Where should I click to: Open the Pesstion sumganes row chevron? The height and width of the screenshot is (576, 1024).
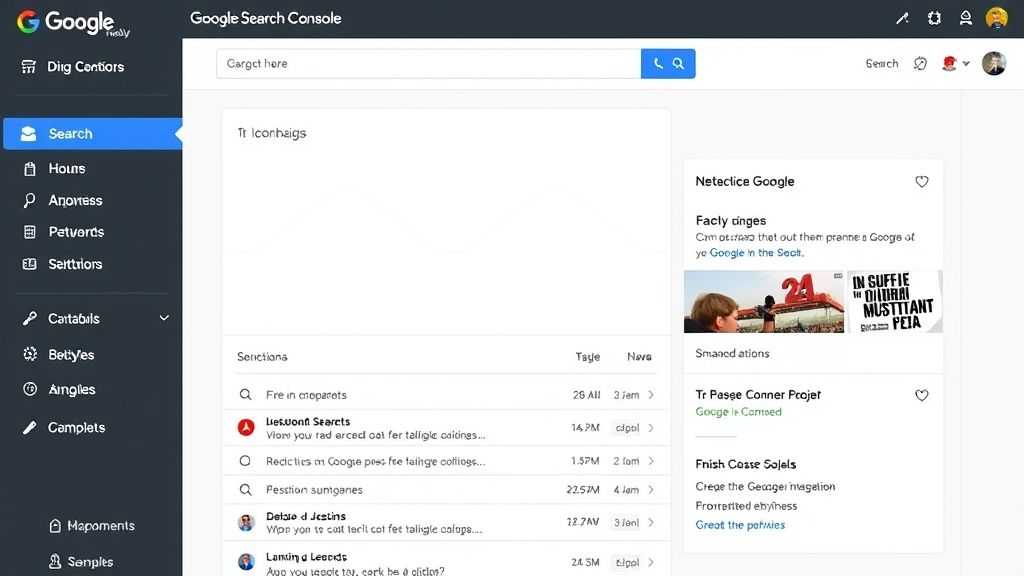click(651, 490)
